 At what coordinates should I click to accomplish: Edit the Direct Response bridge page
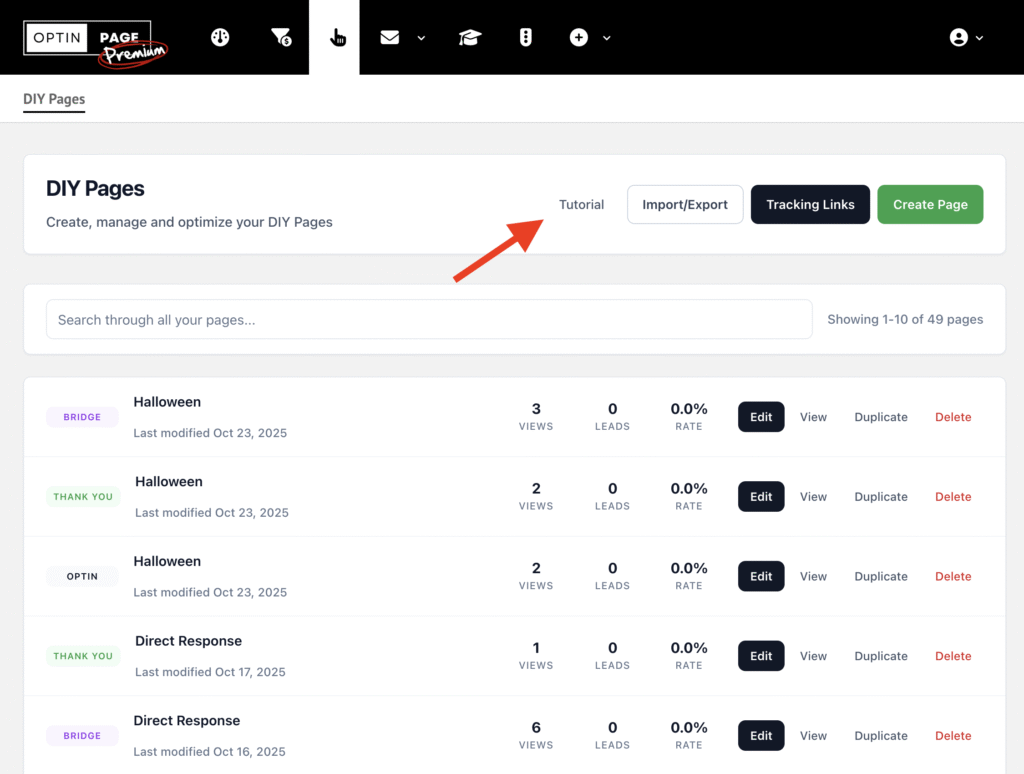coord(760,735)
